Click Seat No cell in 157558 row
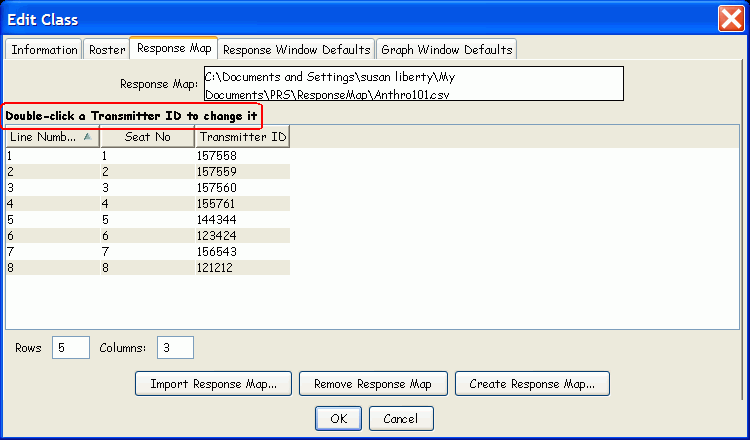The width and height of the screenshot is (750, 440). coord(147,156)
